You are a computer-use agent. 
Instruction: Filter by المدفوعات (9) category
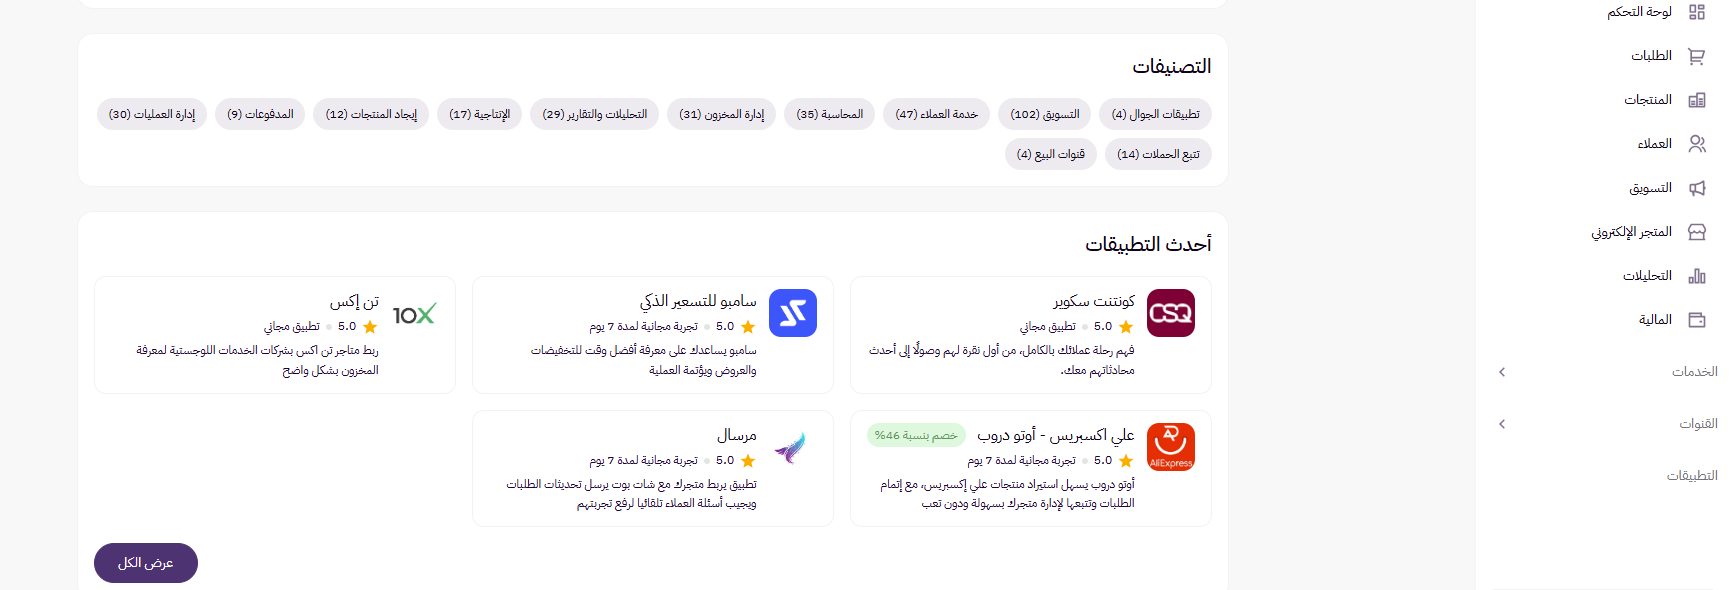pos(260,114)
